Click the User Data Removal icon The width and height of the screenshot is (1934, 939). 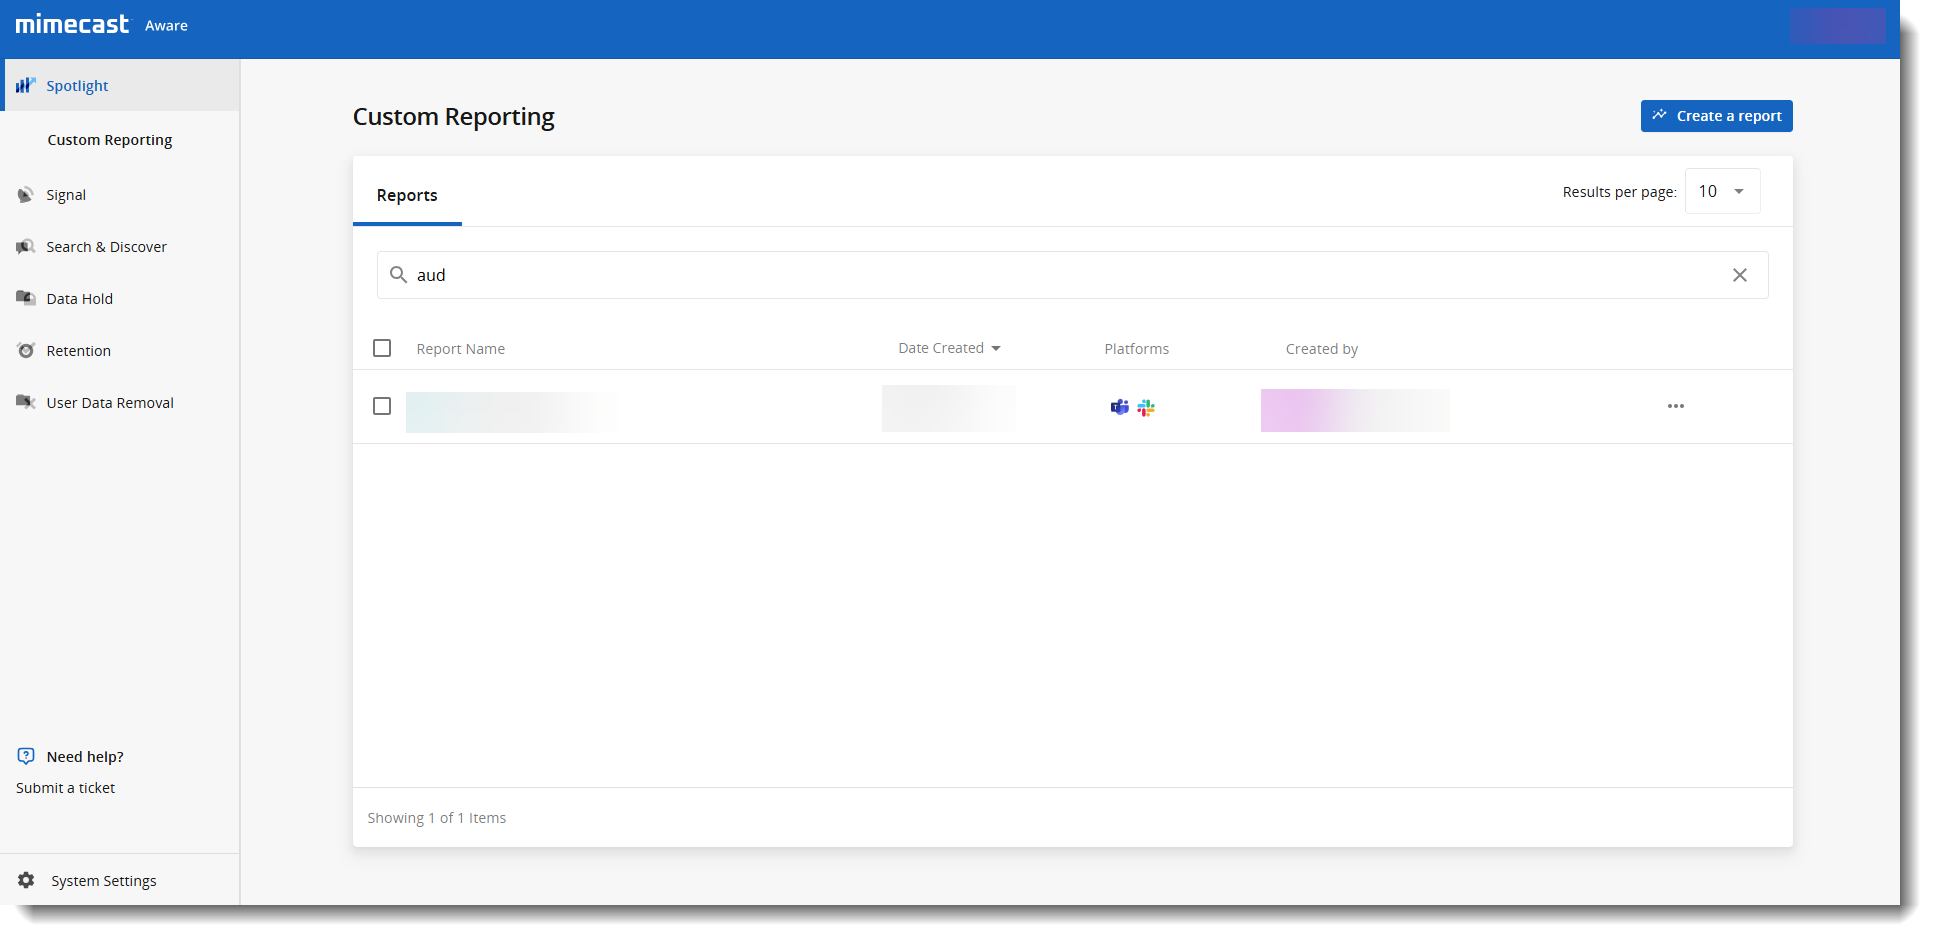26,402
